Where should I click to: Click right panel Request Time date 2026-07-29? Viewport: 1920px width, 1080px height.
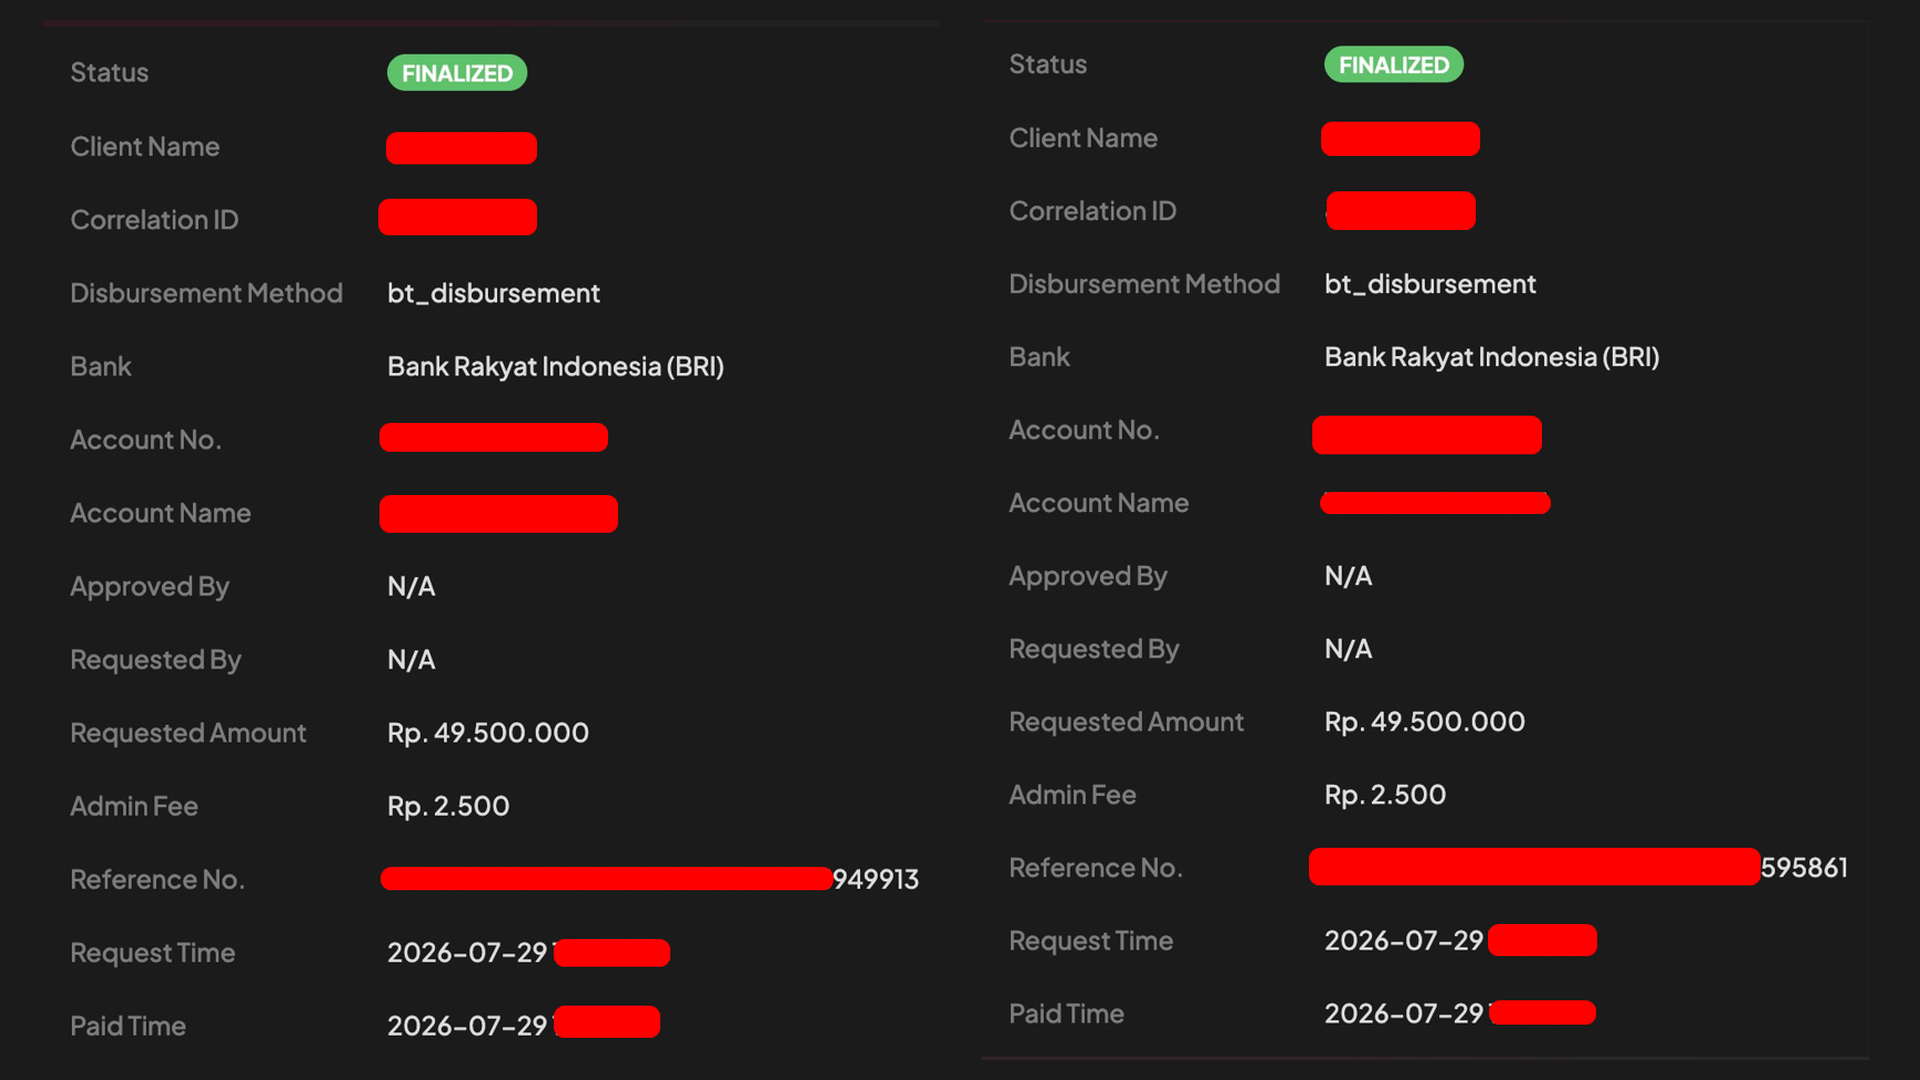click(x=1404, y=941)
